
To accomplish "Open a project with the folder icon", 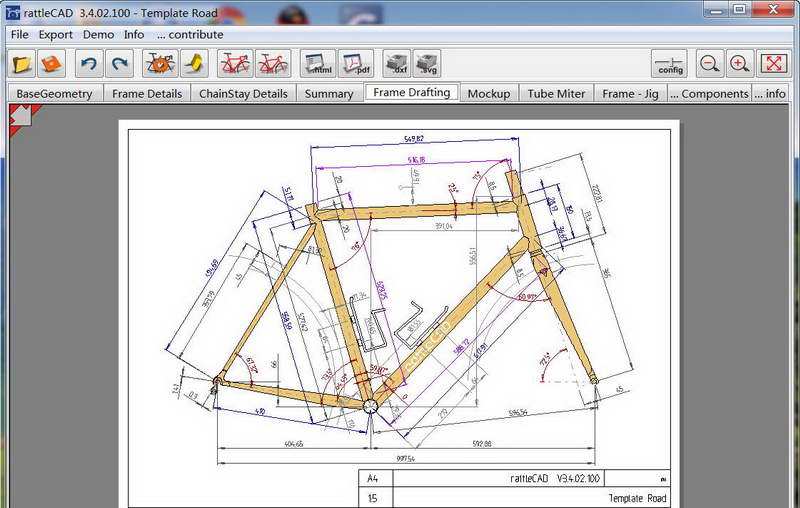I will [x=21, y=64].
